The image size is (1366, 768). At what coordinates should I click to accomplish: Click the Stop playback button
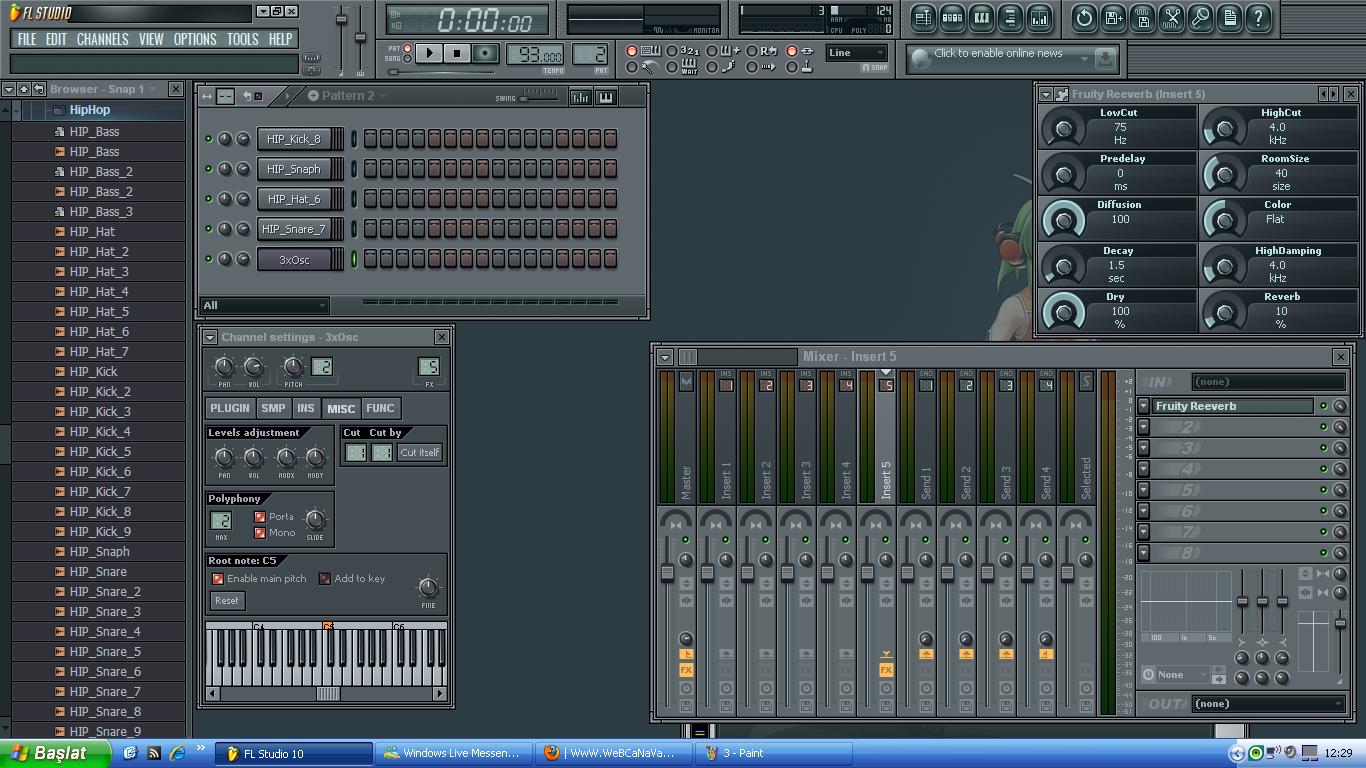click(x=457, y=53)
